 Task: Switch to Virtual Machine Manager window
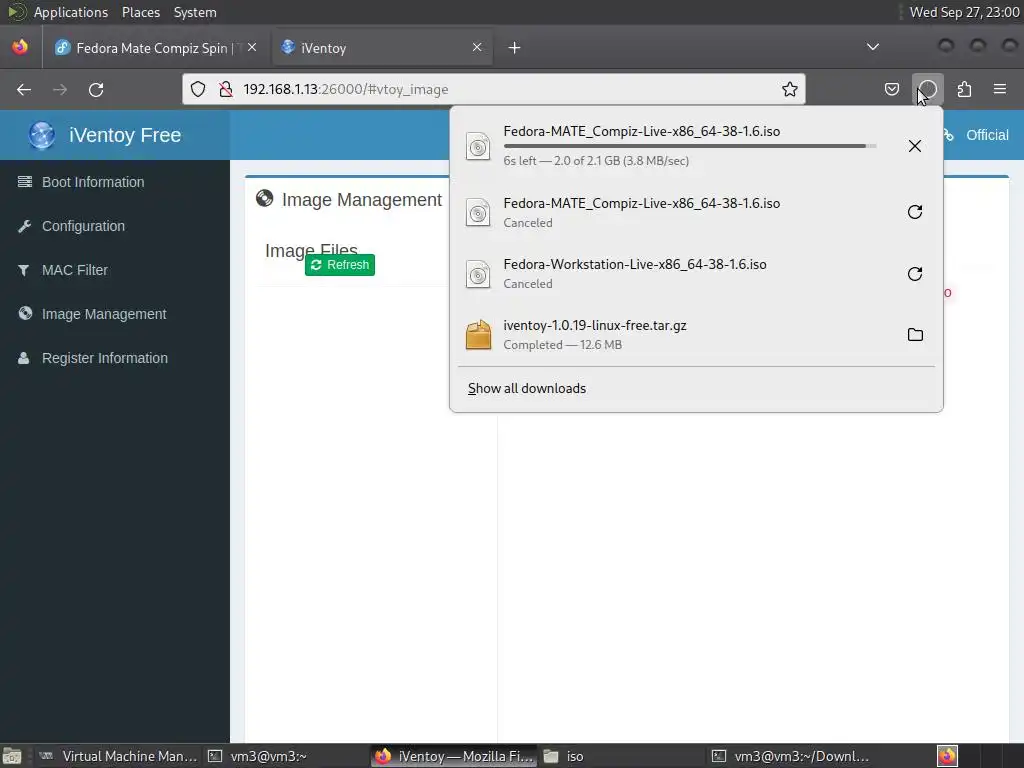[x=118, y=756]
